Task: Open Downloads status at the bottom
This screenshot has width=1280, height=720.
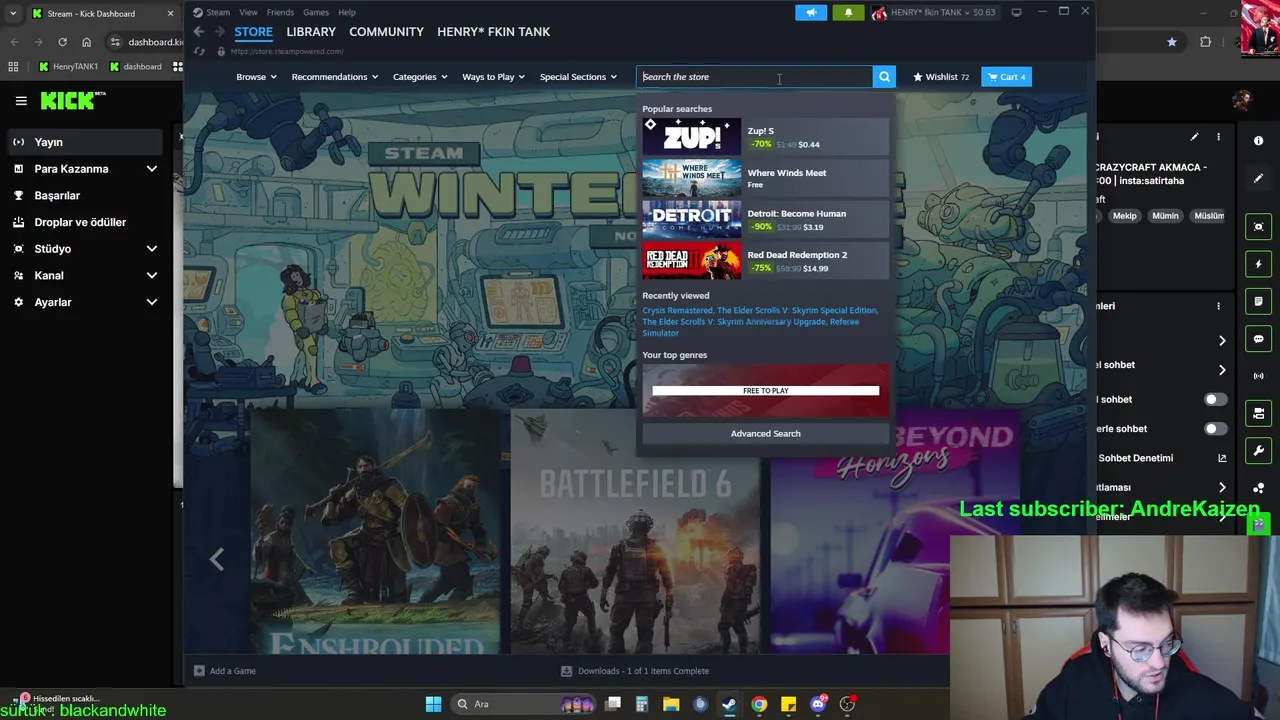Action: point(635,671)
